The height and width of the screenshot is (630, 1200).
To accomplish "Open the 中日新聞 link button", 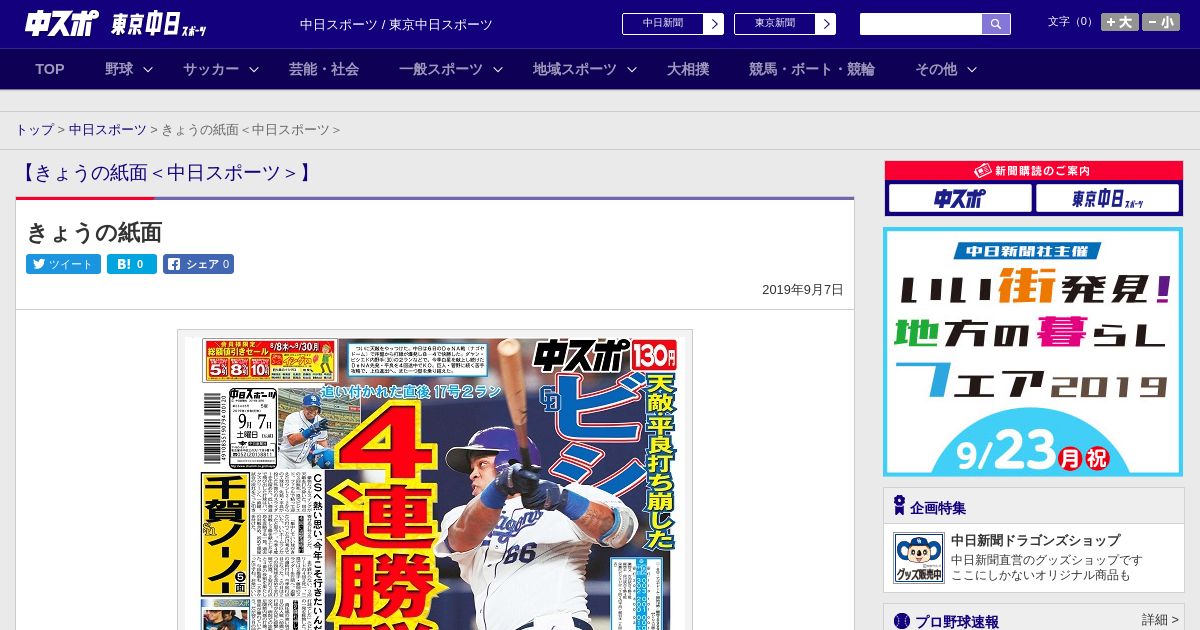I will pyautogui.click(x=662, y=24).
